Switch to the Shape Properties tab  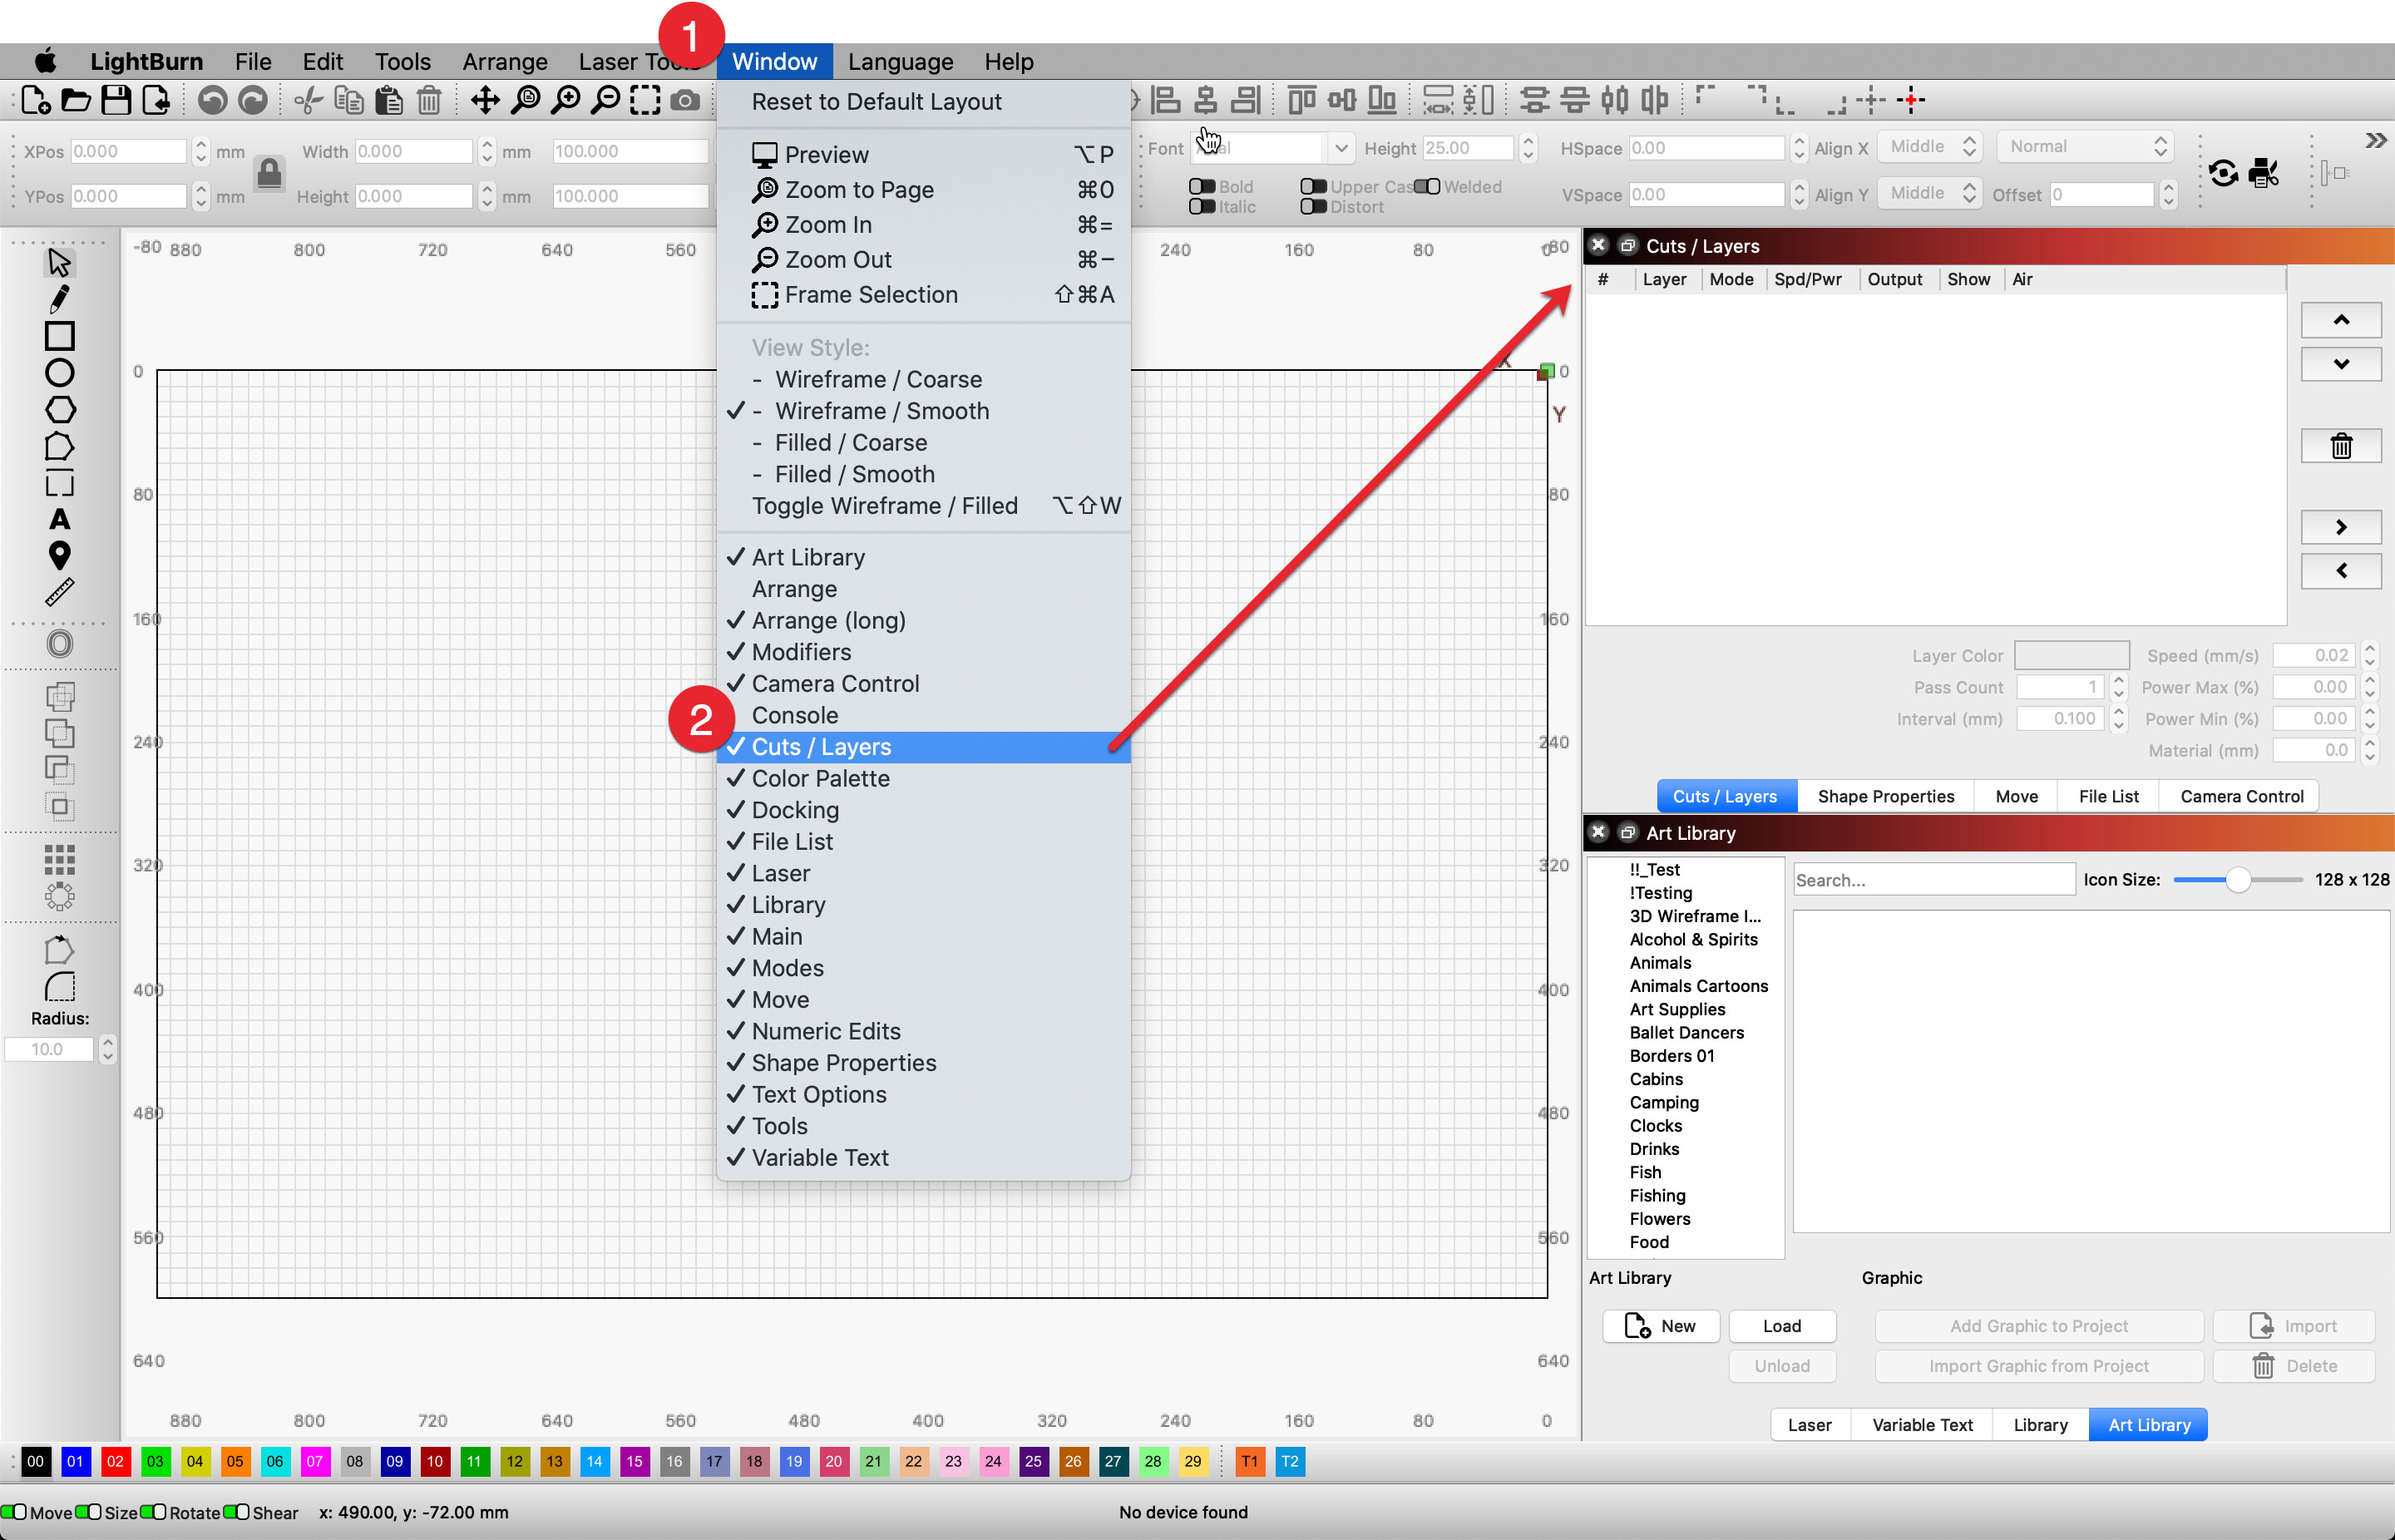coord(1885,796)
